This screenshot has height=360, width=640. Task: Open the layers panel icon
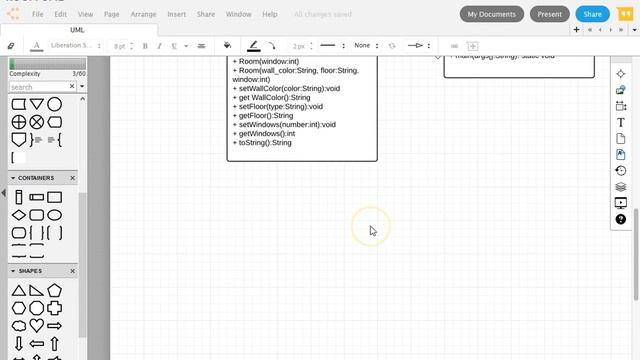[x=620, y=187]
